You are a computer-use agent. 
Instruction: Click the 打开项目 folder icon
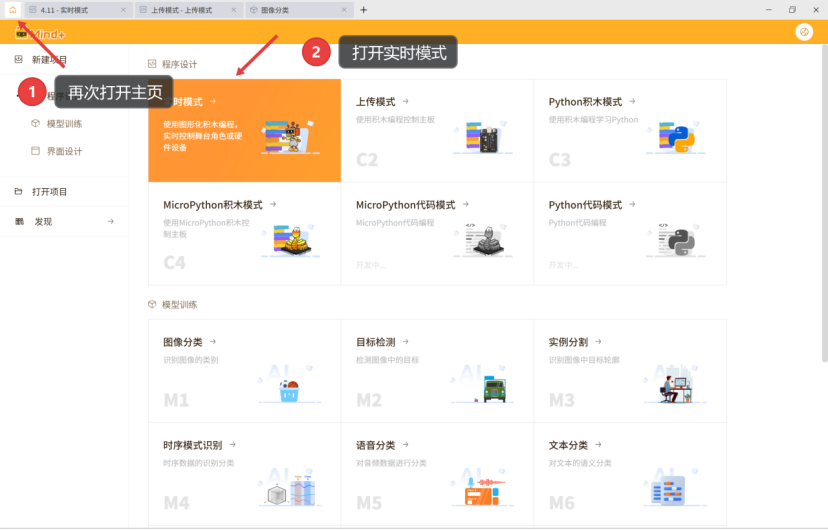pyautogui.click(x=18, y=191)
